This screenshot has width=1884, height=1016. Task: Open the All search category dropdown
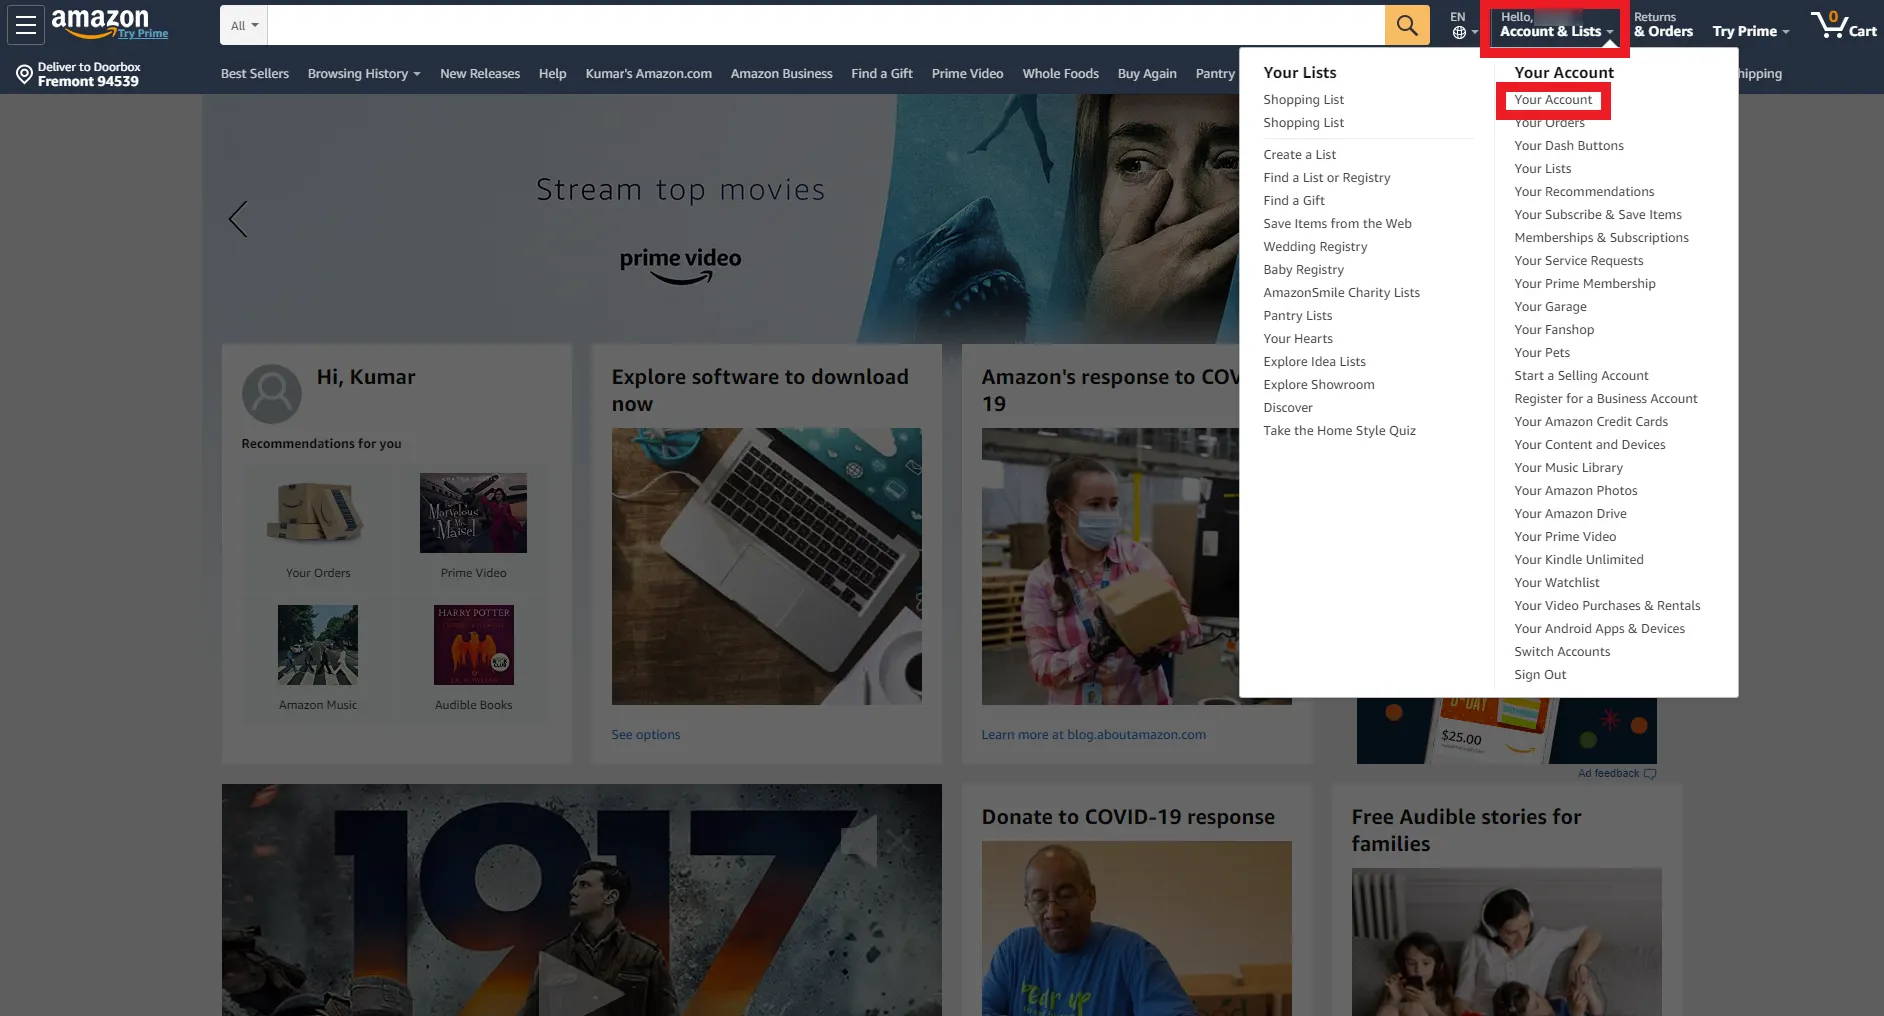[244, 25]
